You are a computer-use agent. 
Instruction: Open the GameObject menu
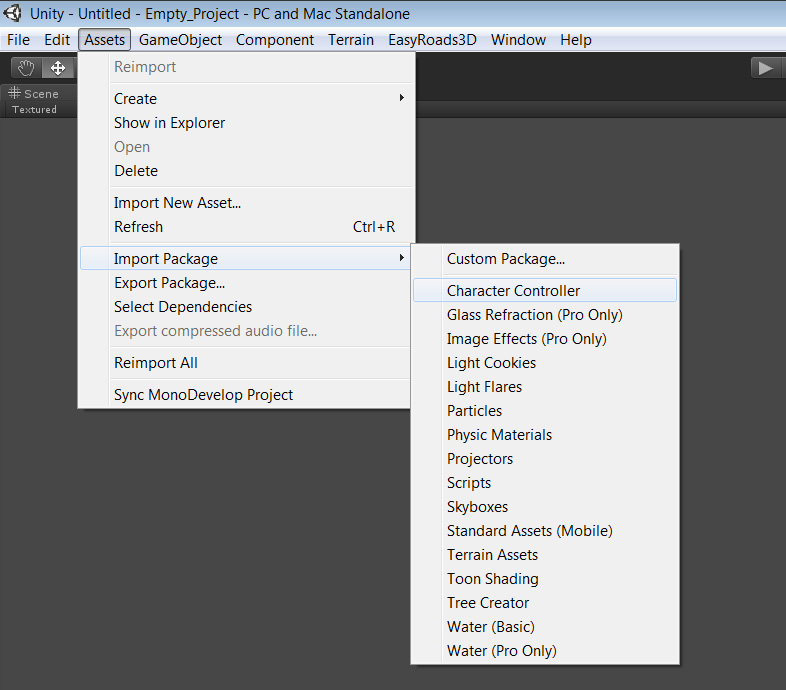coord(180,40)
